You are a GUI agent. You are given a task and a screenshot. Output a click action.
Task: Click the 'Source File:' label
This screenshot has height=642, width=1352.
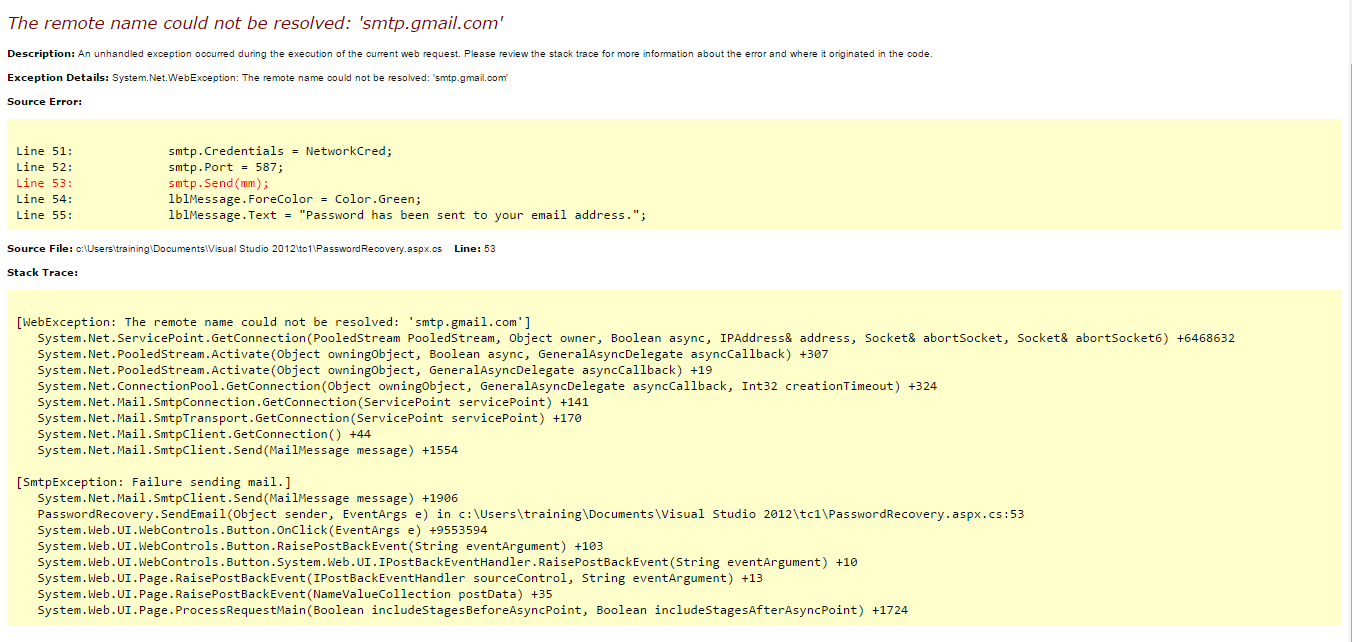pos(40,248)
